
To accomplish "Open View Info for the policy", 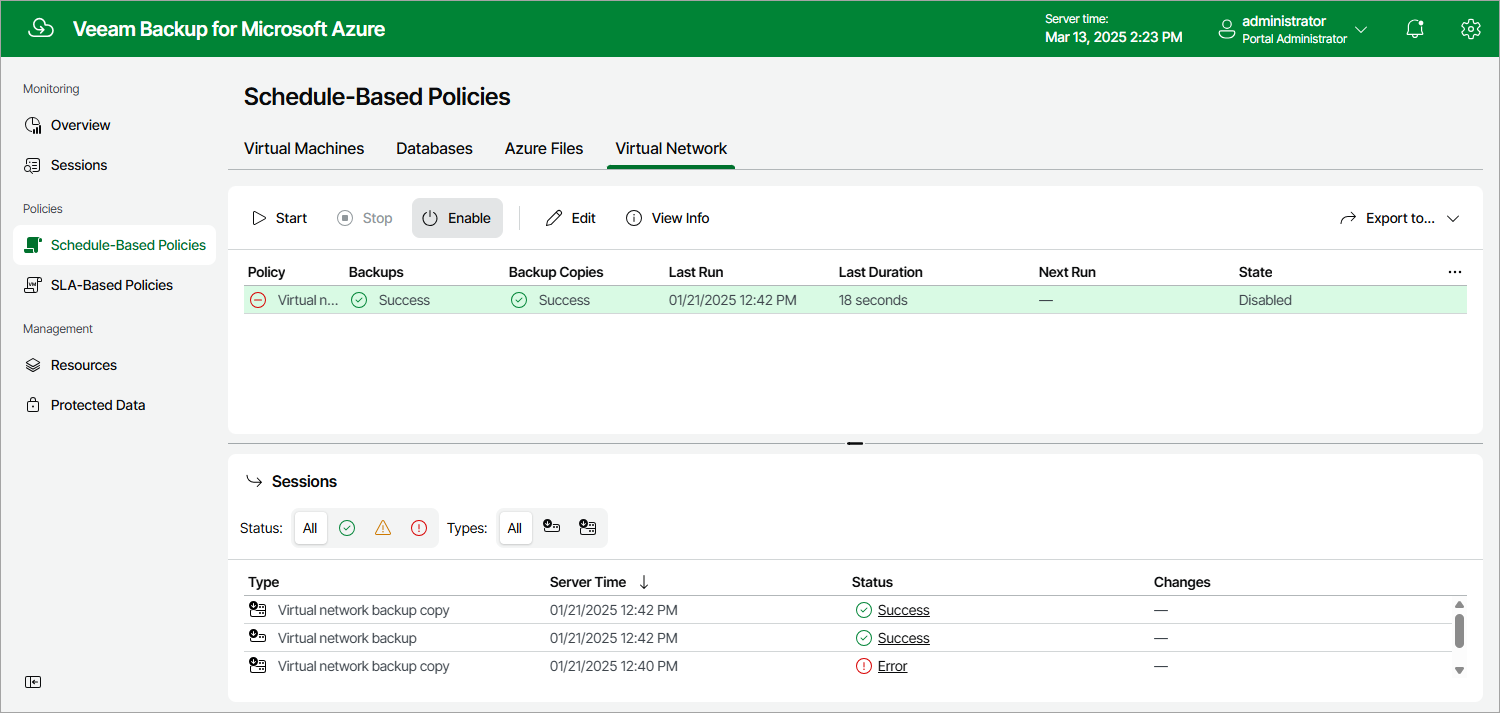I will click(x=667, y=218).
